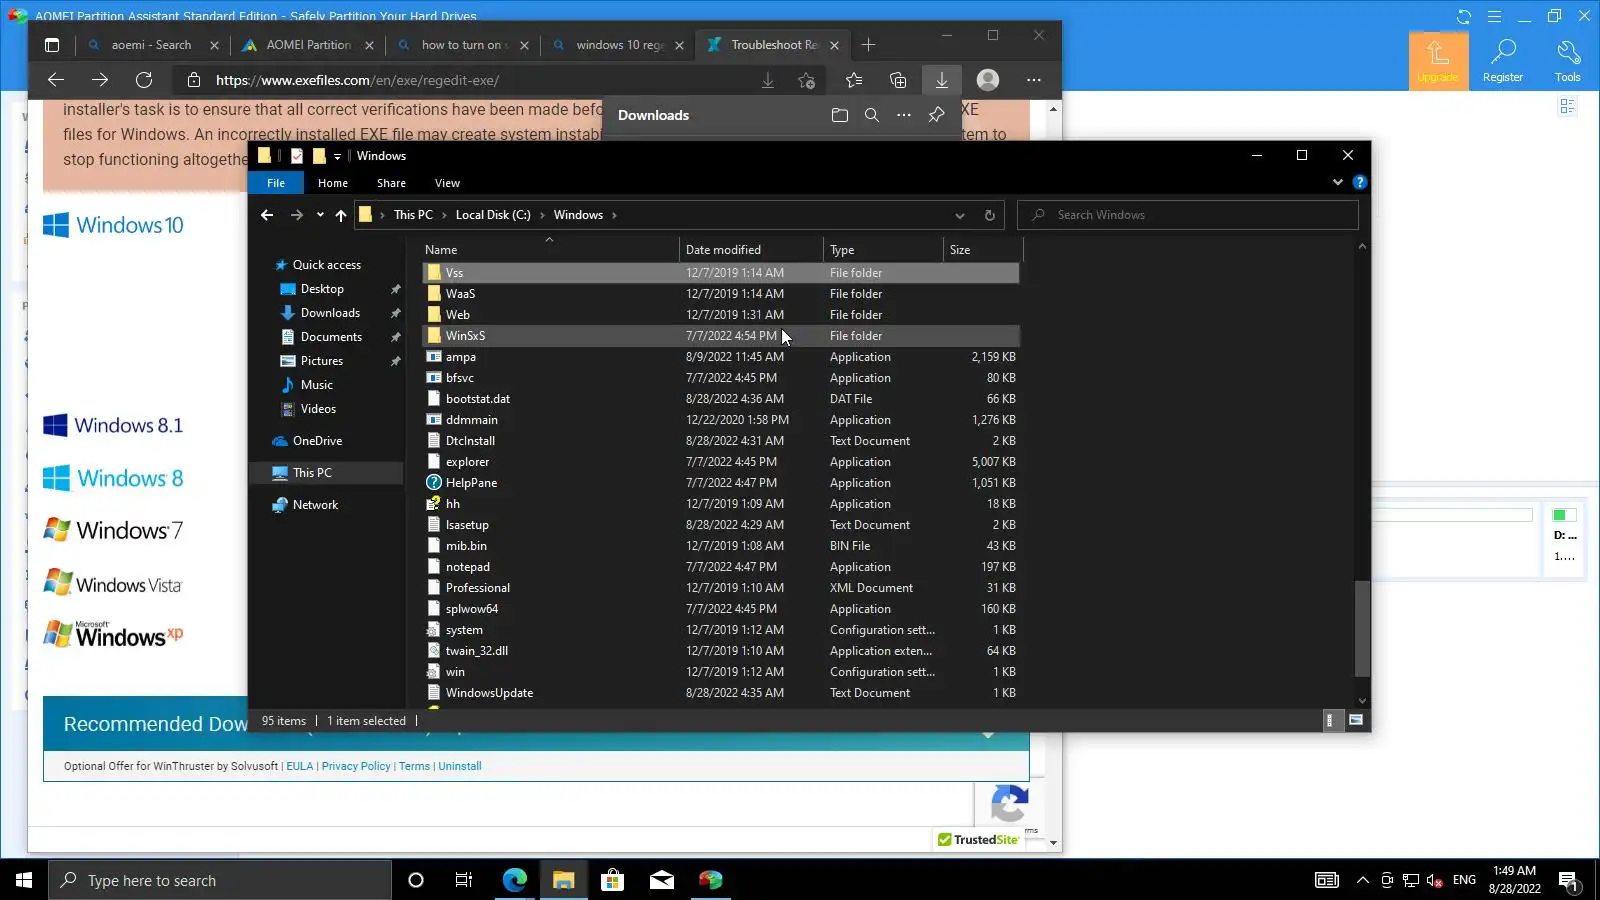Image resolution: width=1600 pixels, height=900 pixels.
Task: Select the explorer application file
Action: click(721, 462)
